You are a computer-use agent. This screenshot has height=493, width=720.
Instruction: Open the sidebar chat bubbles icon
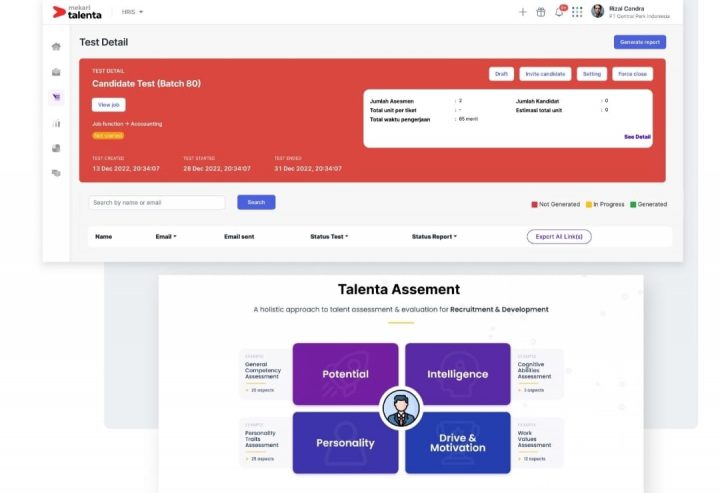click(x=56, y=173)
